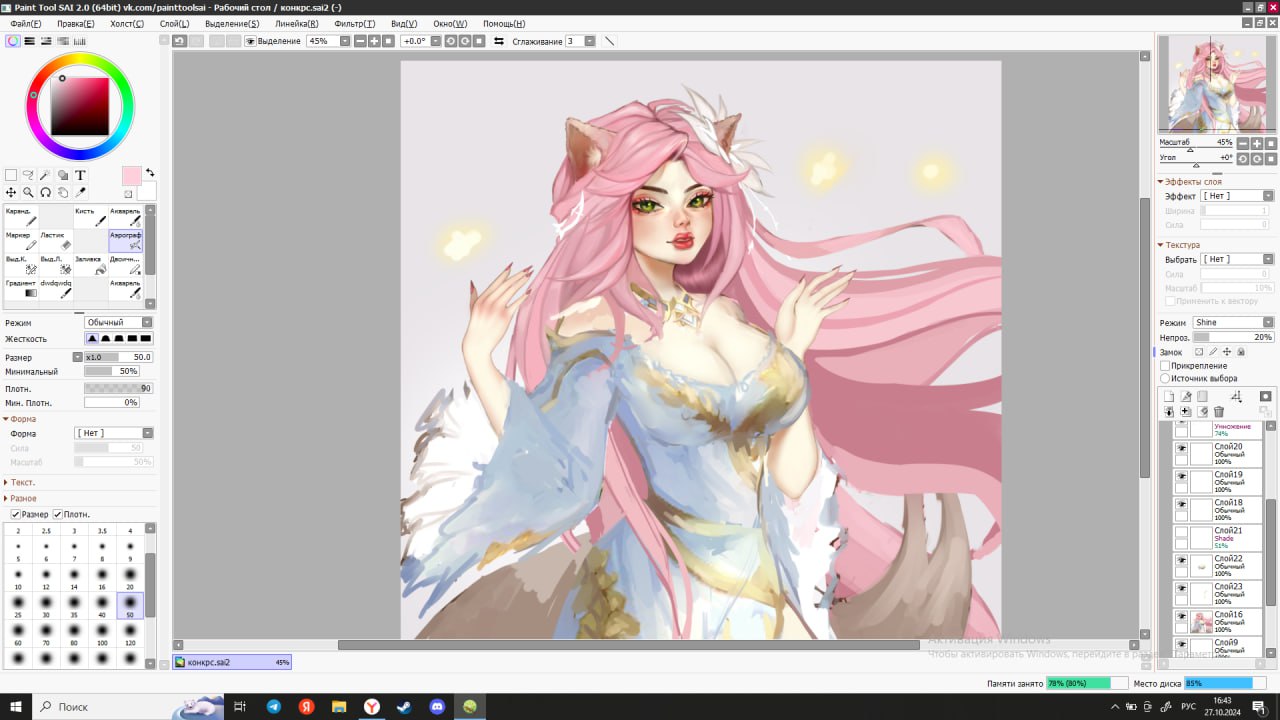1280x720 pixels.
Task: Select the Magic Wand tool
Action: [x=45, y=175]
